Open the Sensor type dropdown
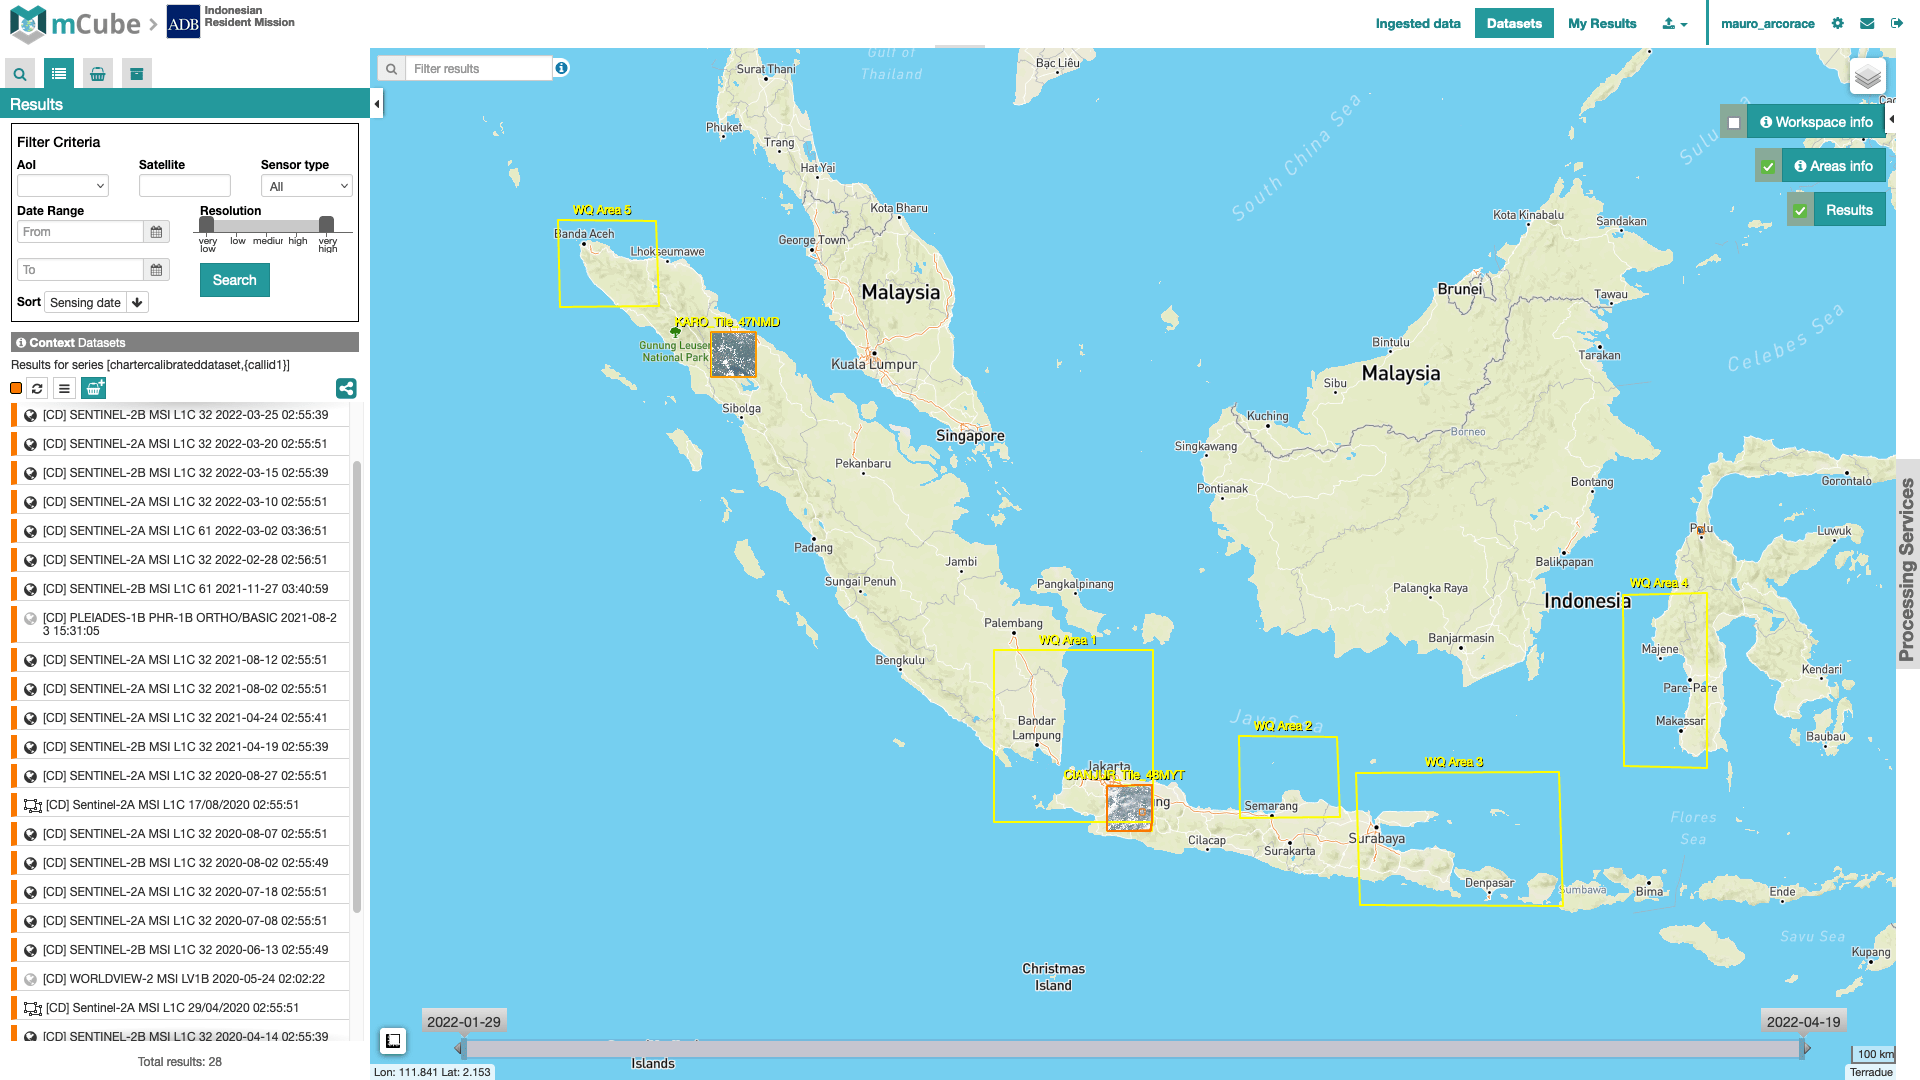 [x=306, y=186]
